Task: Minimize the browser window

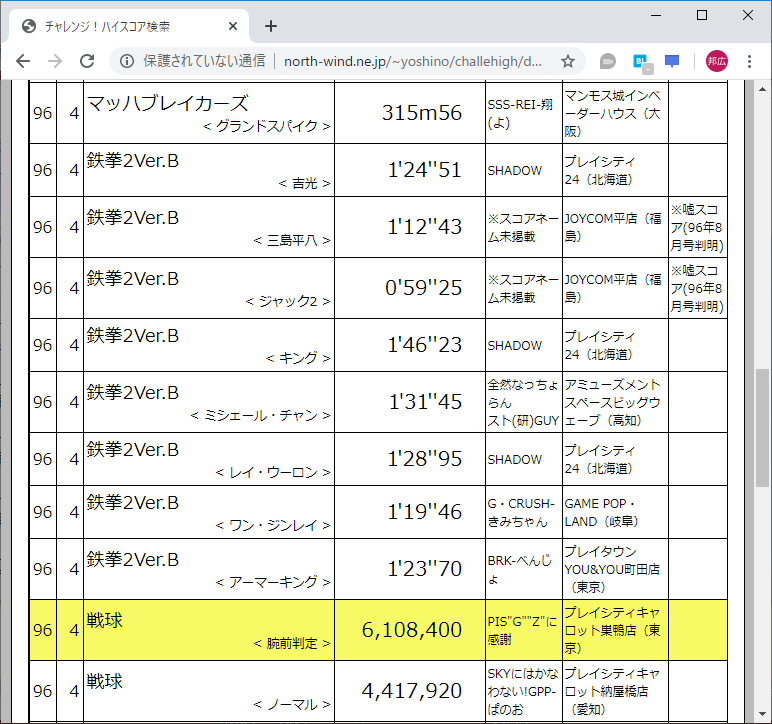Action: tap(656, 15)
